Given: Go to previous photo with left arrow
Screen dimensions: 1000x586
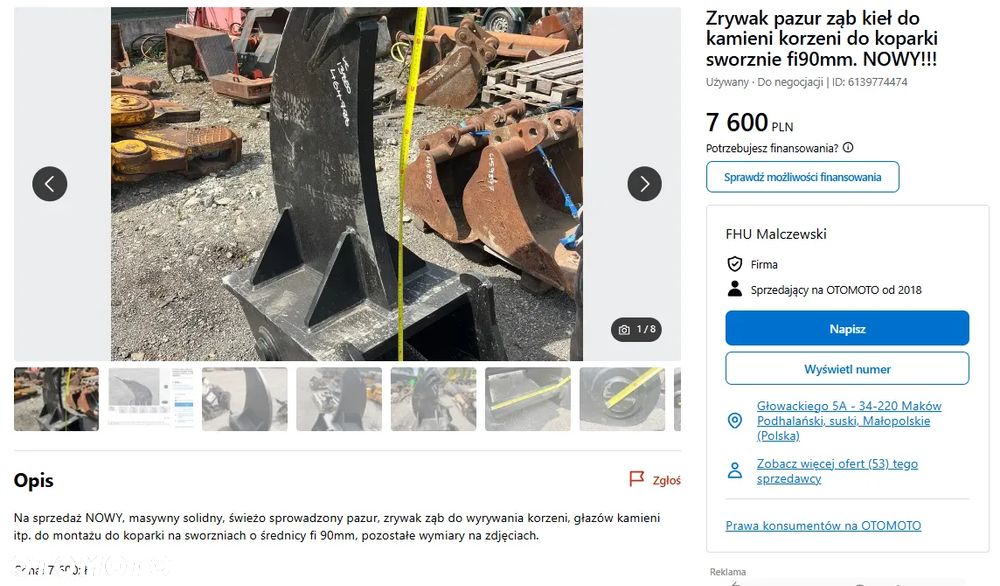Looking at the screenshot, I should pyautogui.click(x=50, y=184).
